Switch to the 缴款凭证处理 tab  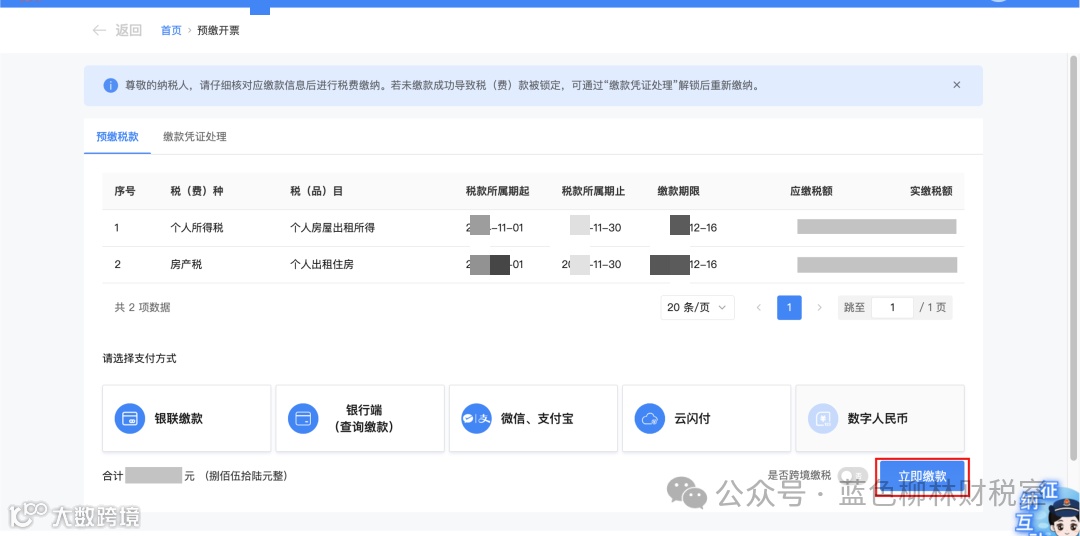click(x=195, y=136)
